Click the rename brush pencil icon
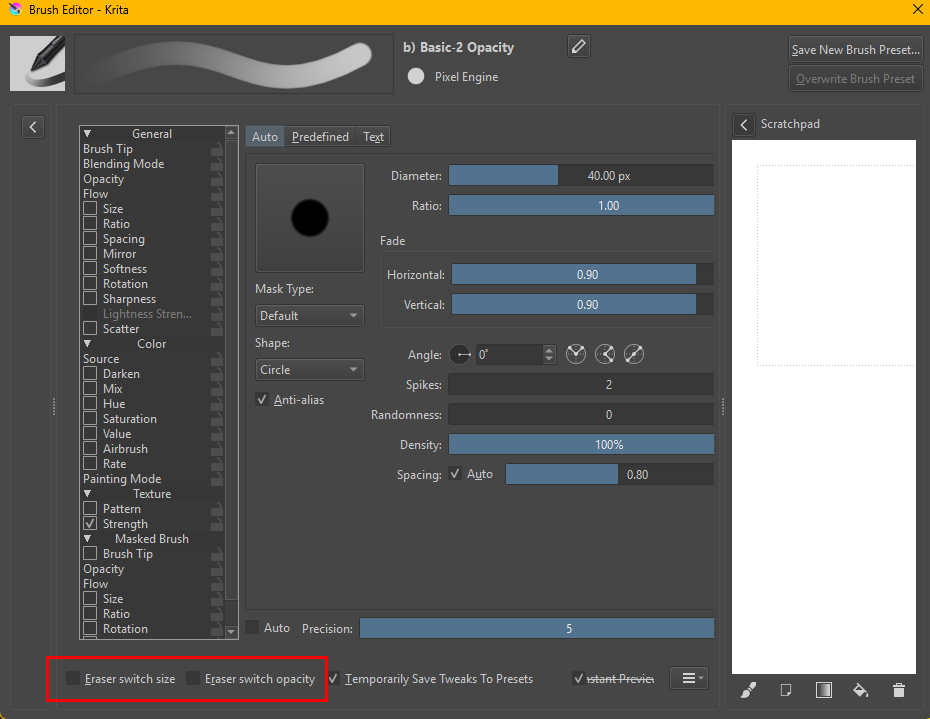This screenshot has width=930, height=719. coord(579,46)
